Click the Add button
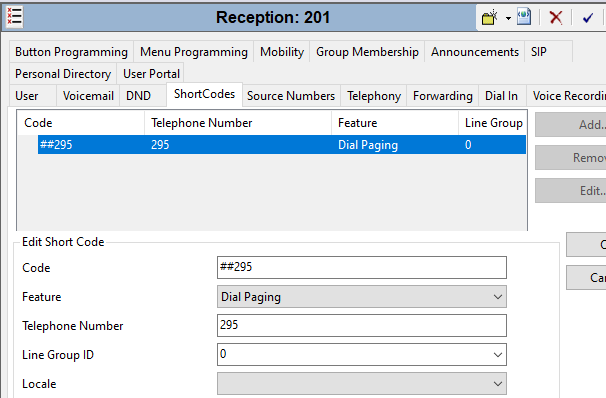This screenshot has height=398, width=606. pos(570,125)
